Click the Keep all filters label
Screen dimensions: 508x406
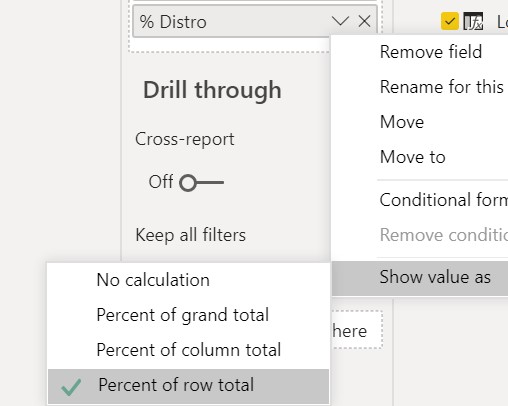(191, 235)
